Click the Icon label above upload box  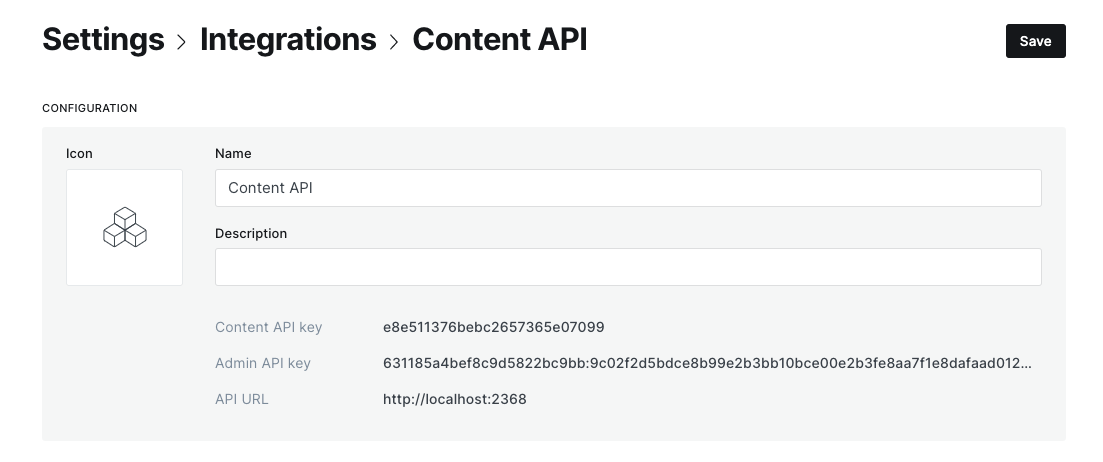point(79,153)
